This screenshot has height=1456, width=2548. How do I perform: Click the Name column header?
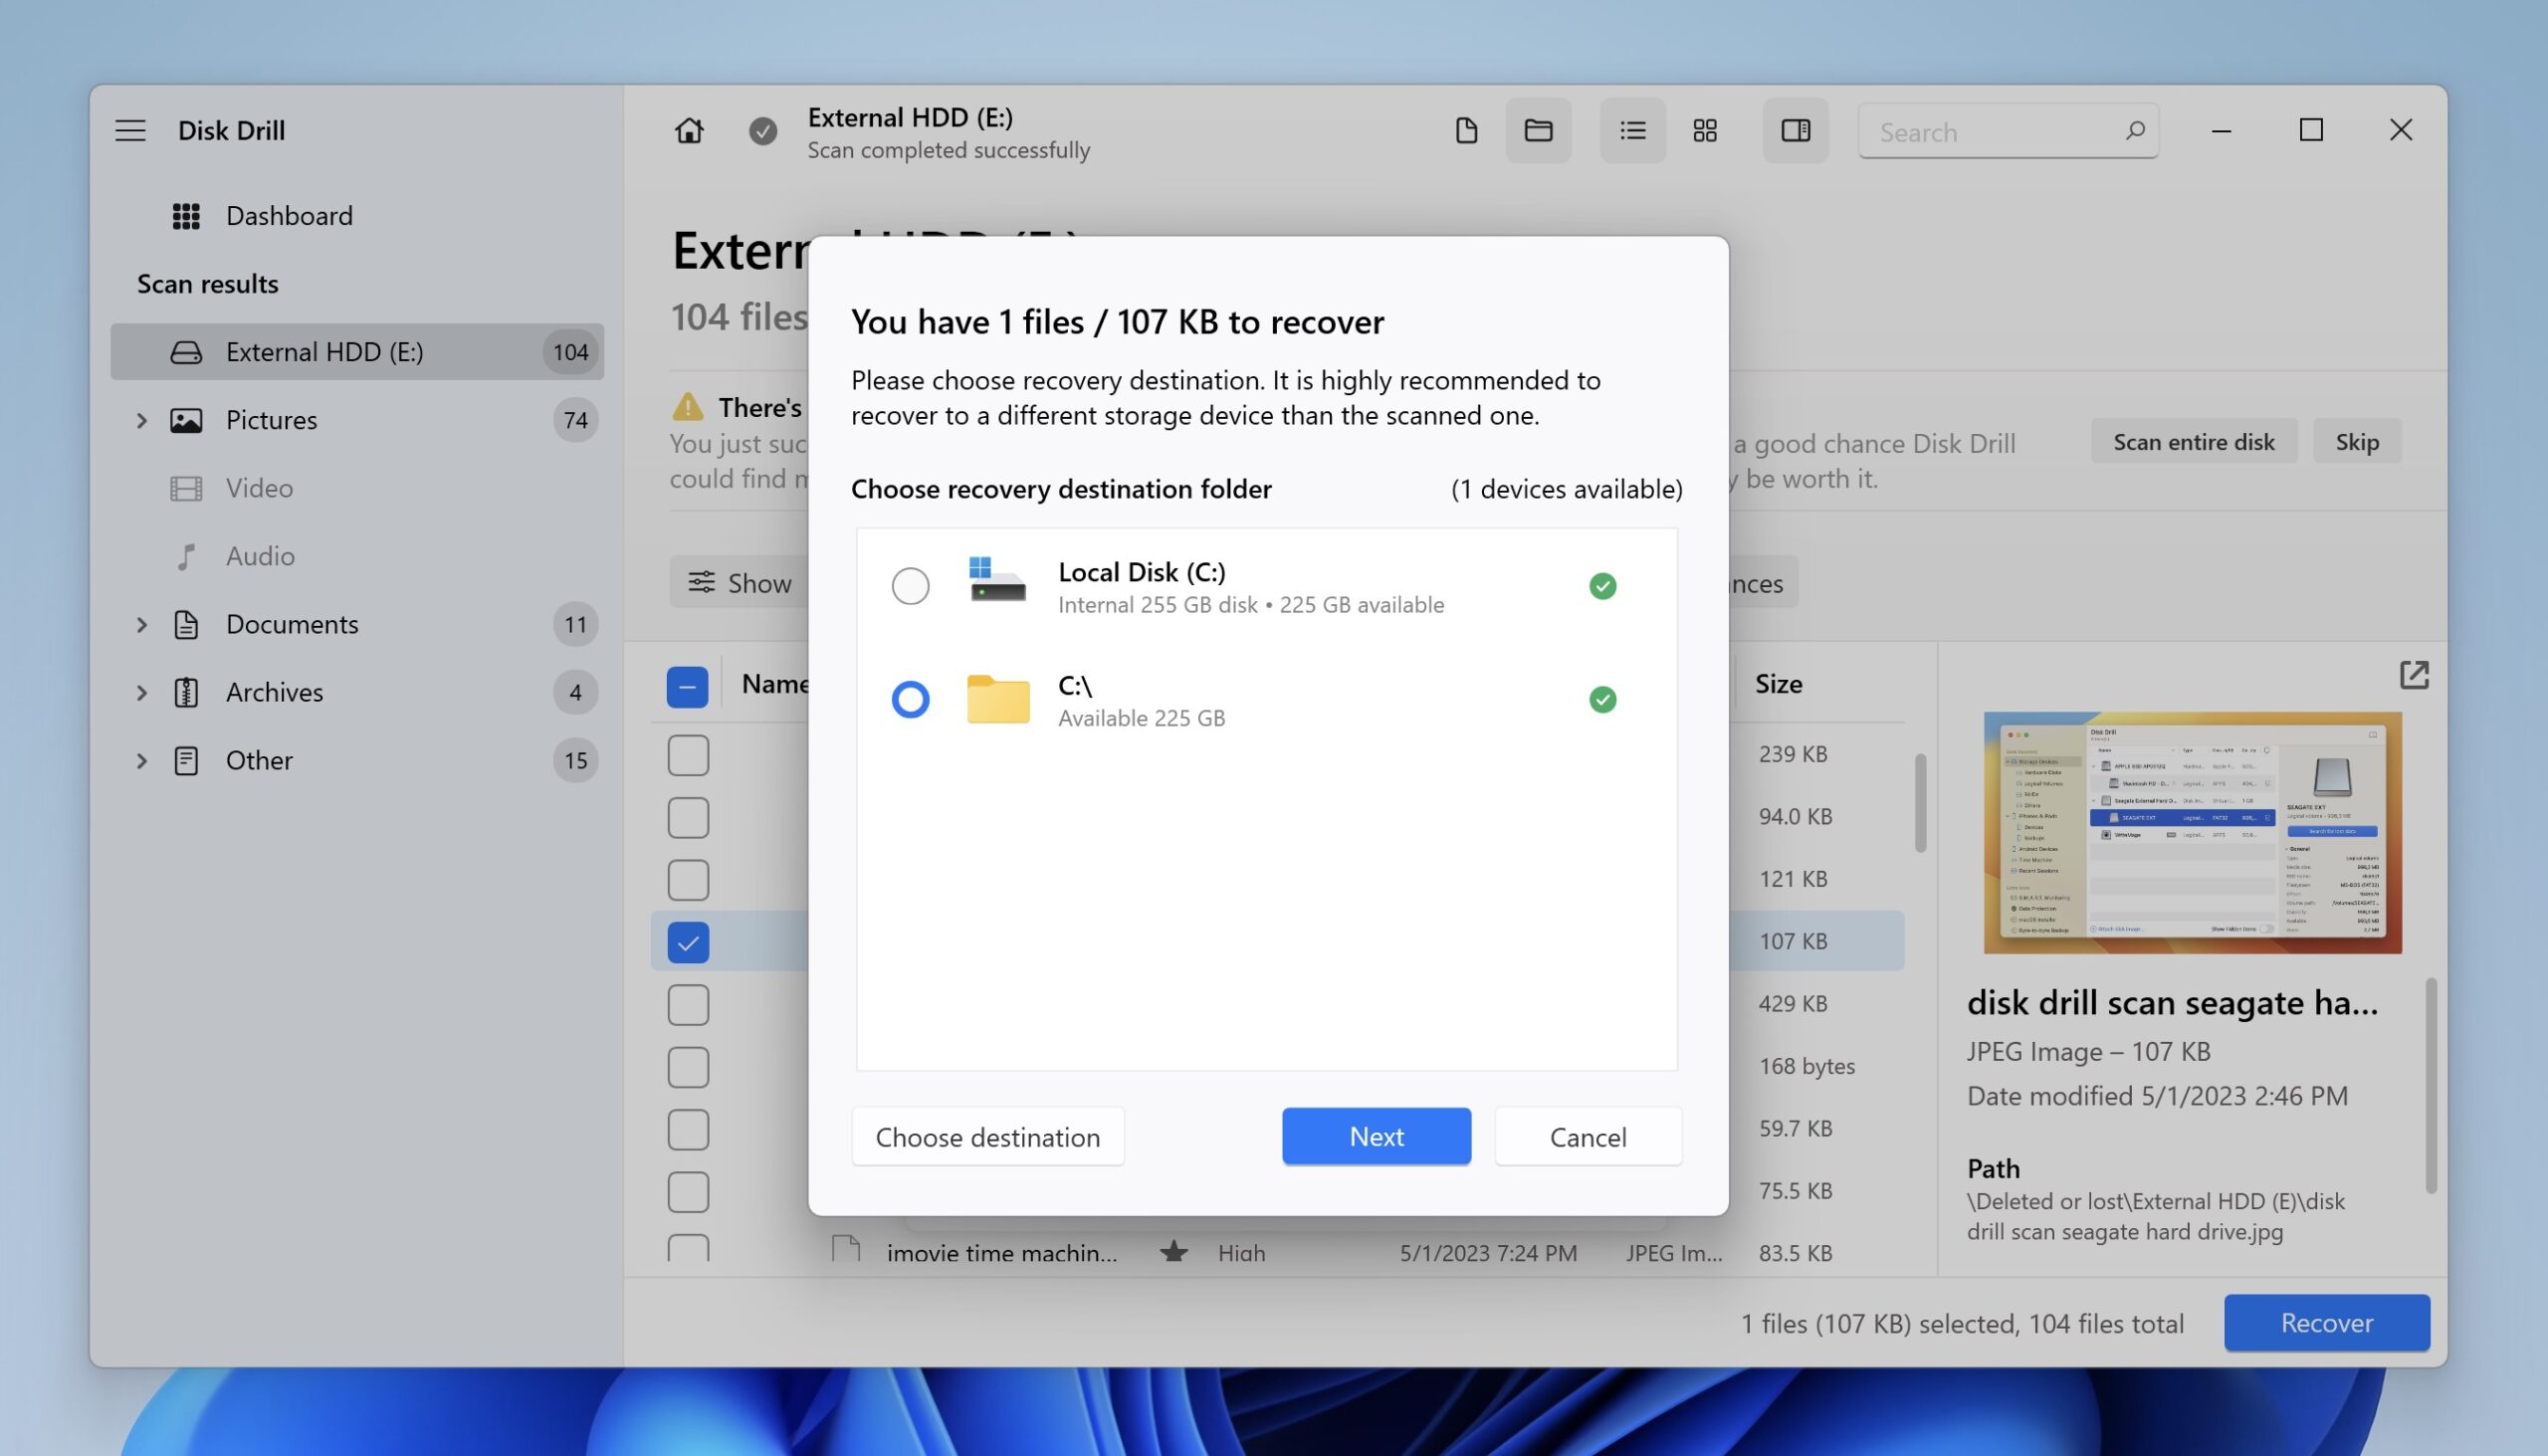[x=775, y=684]
